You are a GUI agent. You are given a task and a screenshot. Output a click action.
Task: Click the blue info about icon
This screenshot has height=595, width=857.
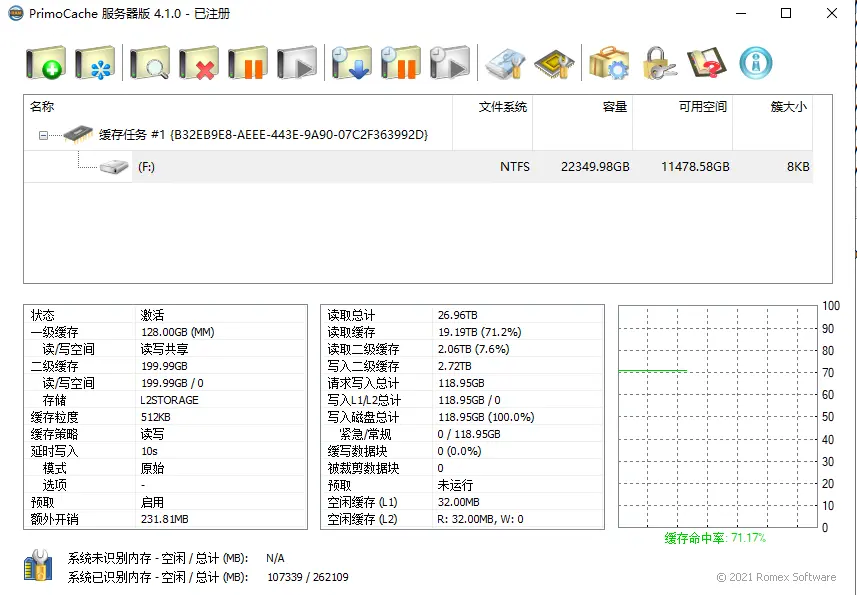756,63
